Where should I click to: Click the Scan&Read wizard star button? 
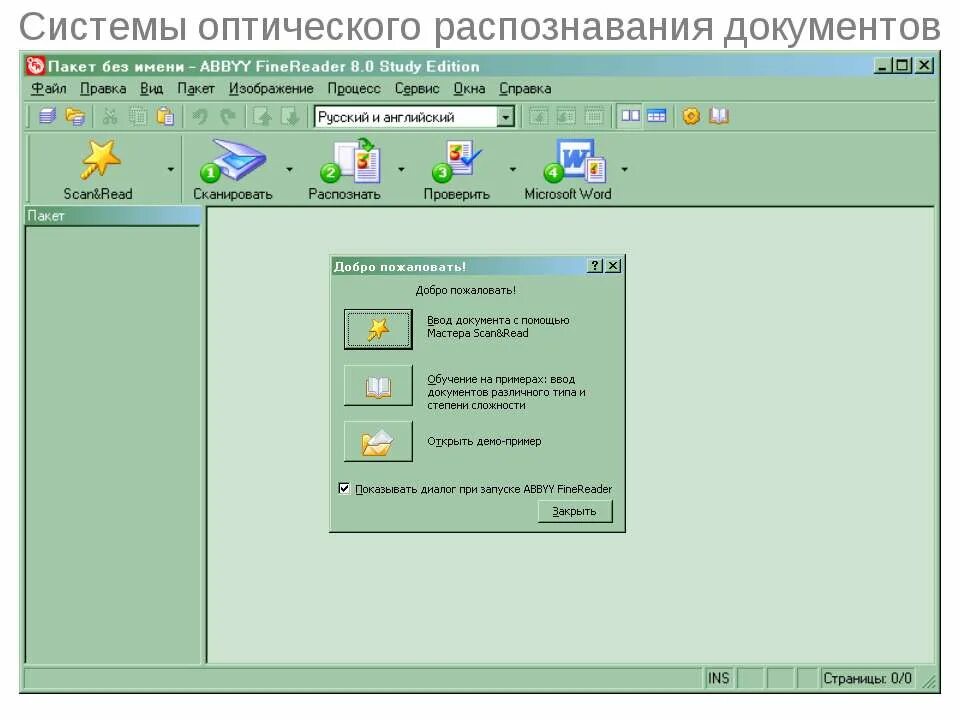click(98, 170)
